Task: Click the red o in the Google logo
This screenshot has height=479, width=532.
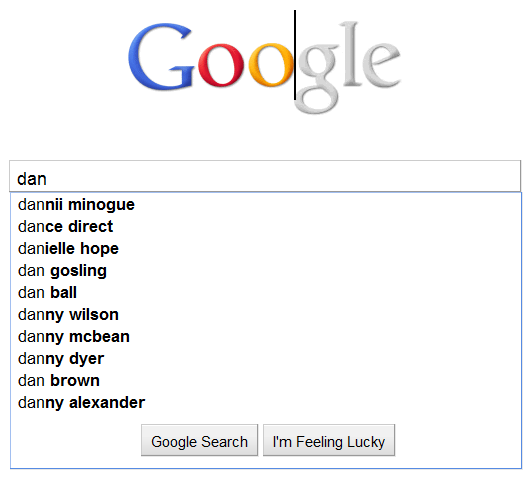Action: click(x=221, y=65)
